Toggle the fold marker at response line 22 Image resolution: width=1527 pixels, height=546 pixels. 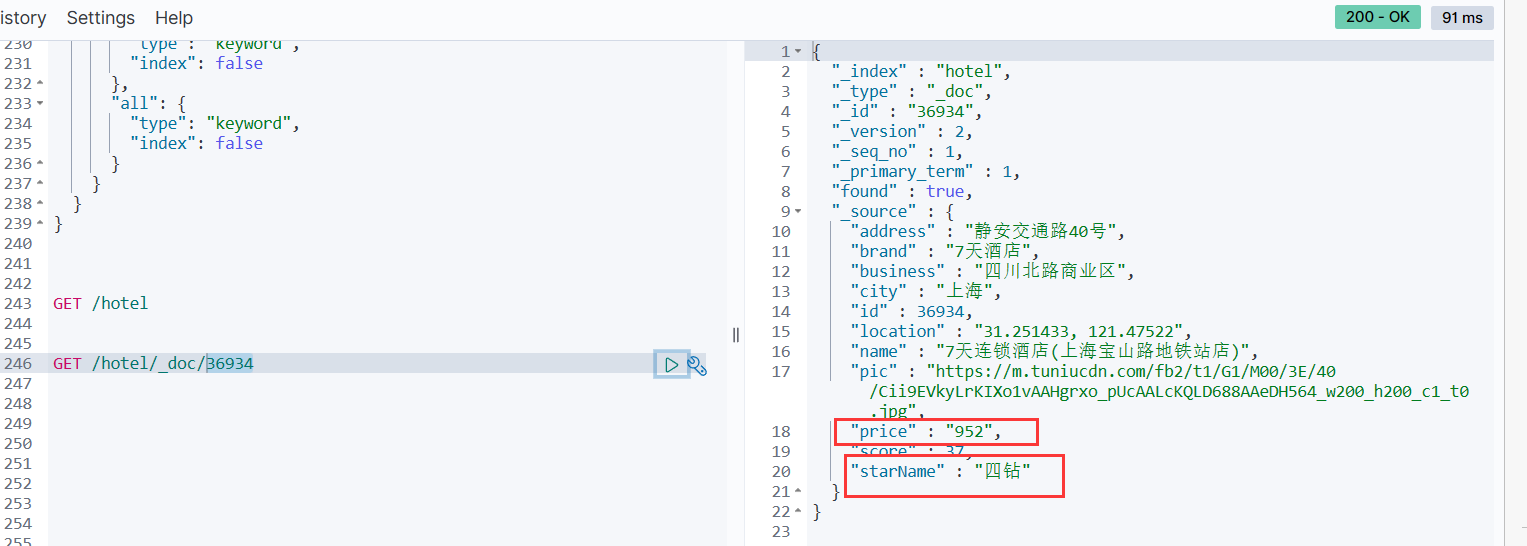798,511
